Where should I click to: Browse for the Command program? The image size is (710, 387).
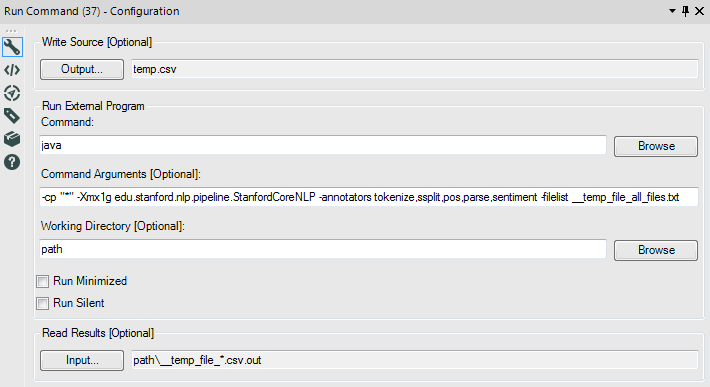(656, 146)
